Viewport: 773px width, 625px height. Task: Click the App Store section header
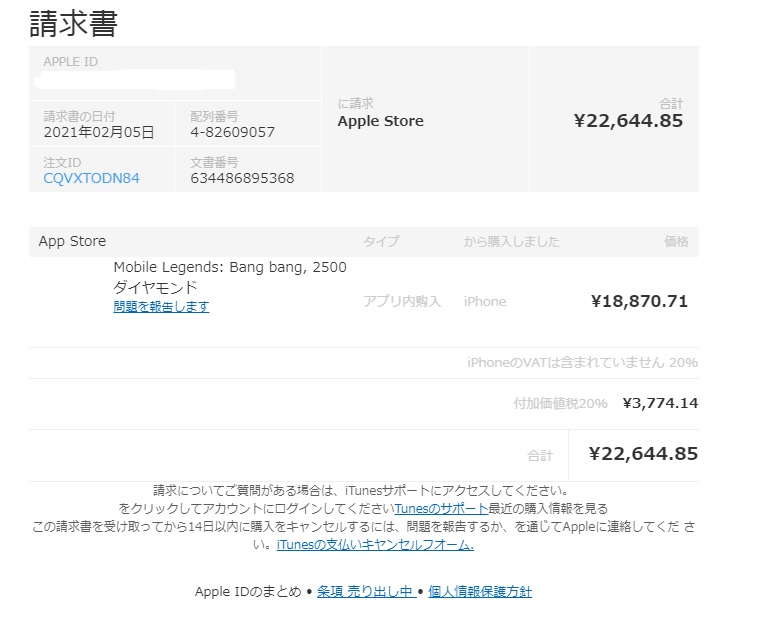[x=72, y=241]
